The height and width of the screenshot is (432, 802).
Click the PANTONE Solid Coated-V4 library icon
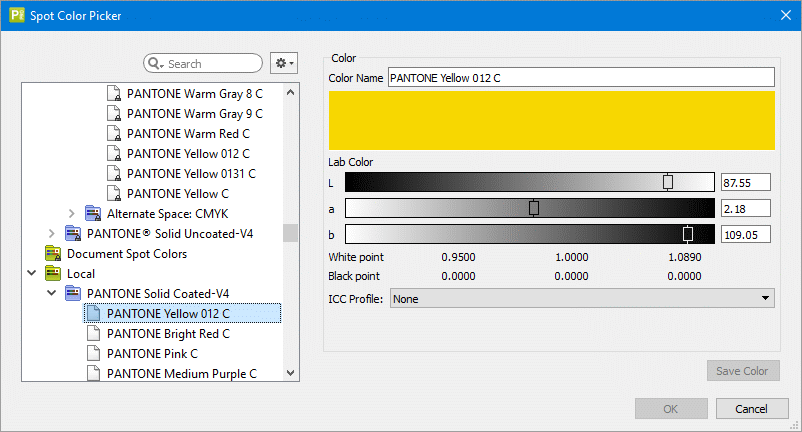(73, 293)
